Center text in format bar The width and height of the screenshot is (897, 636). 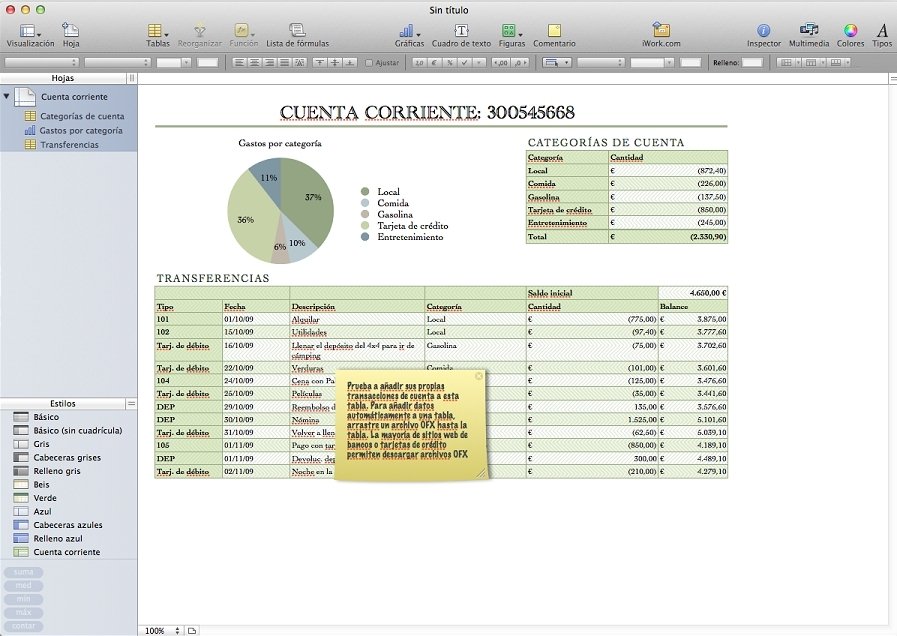(255, 62)
